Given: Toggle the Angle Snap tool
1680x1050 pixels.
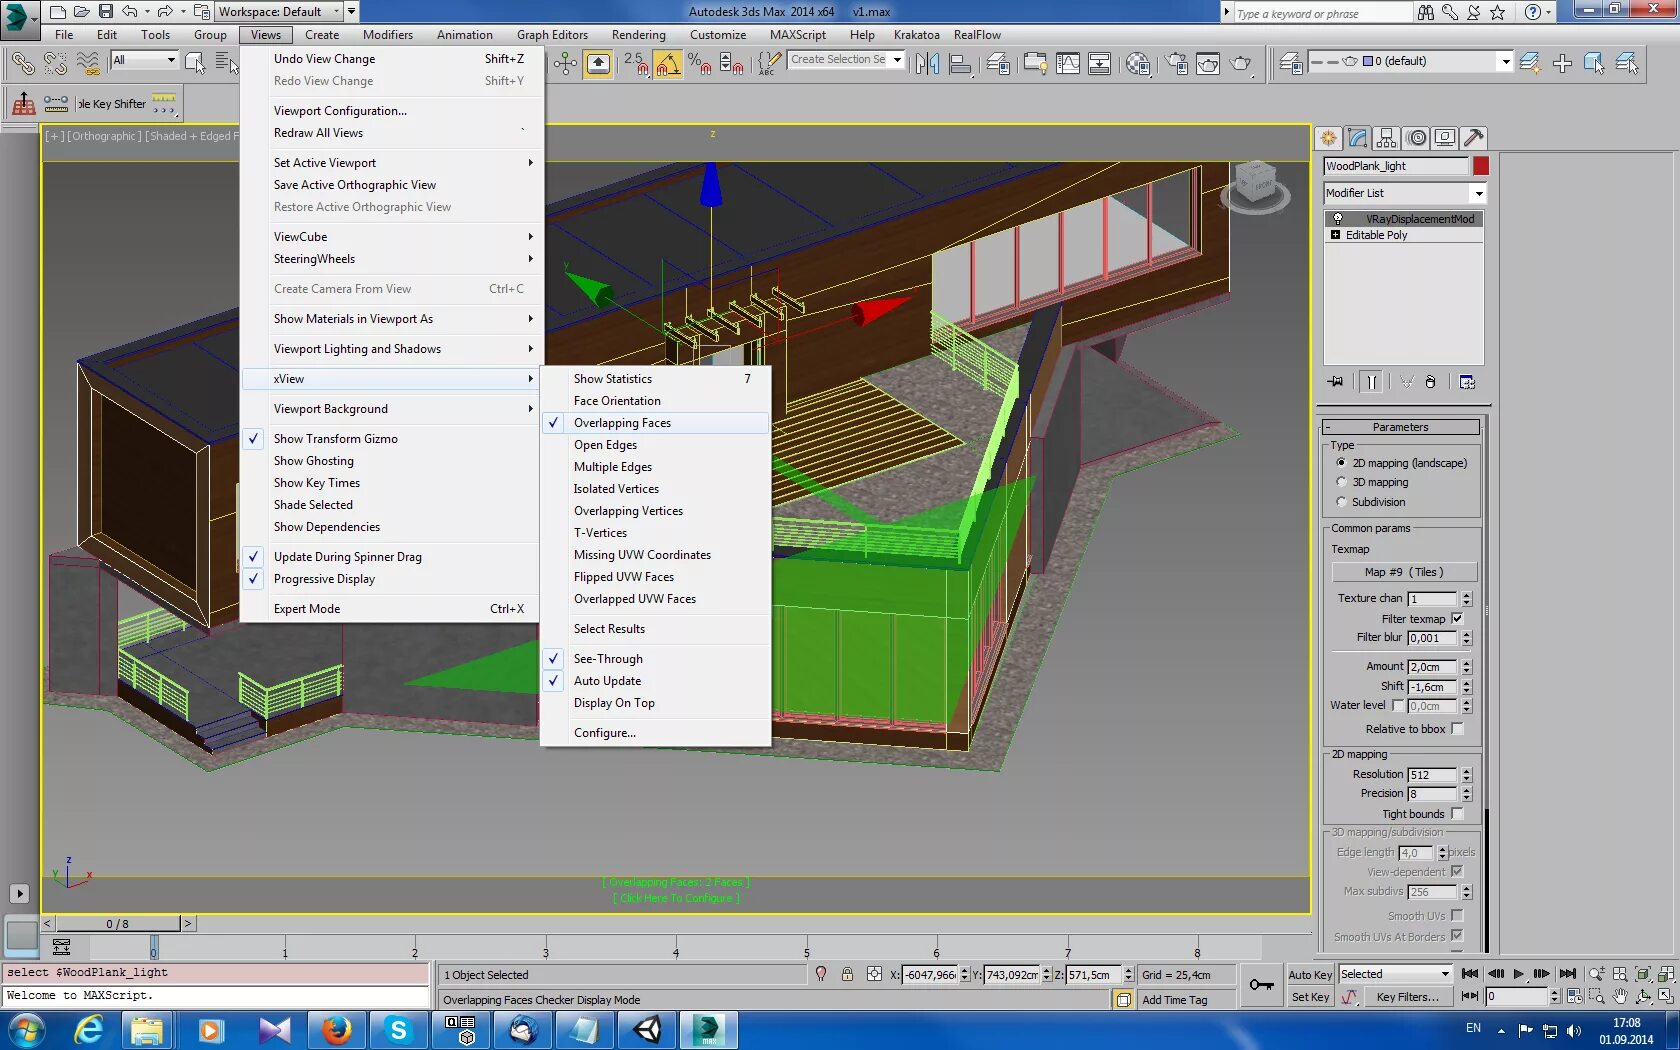Looking at the screenshot, I should tap(667, 64).
